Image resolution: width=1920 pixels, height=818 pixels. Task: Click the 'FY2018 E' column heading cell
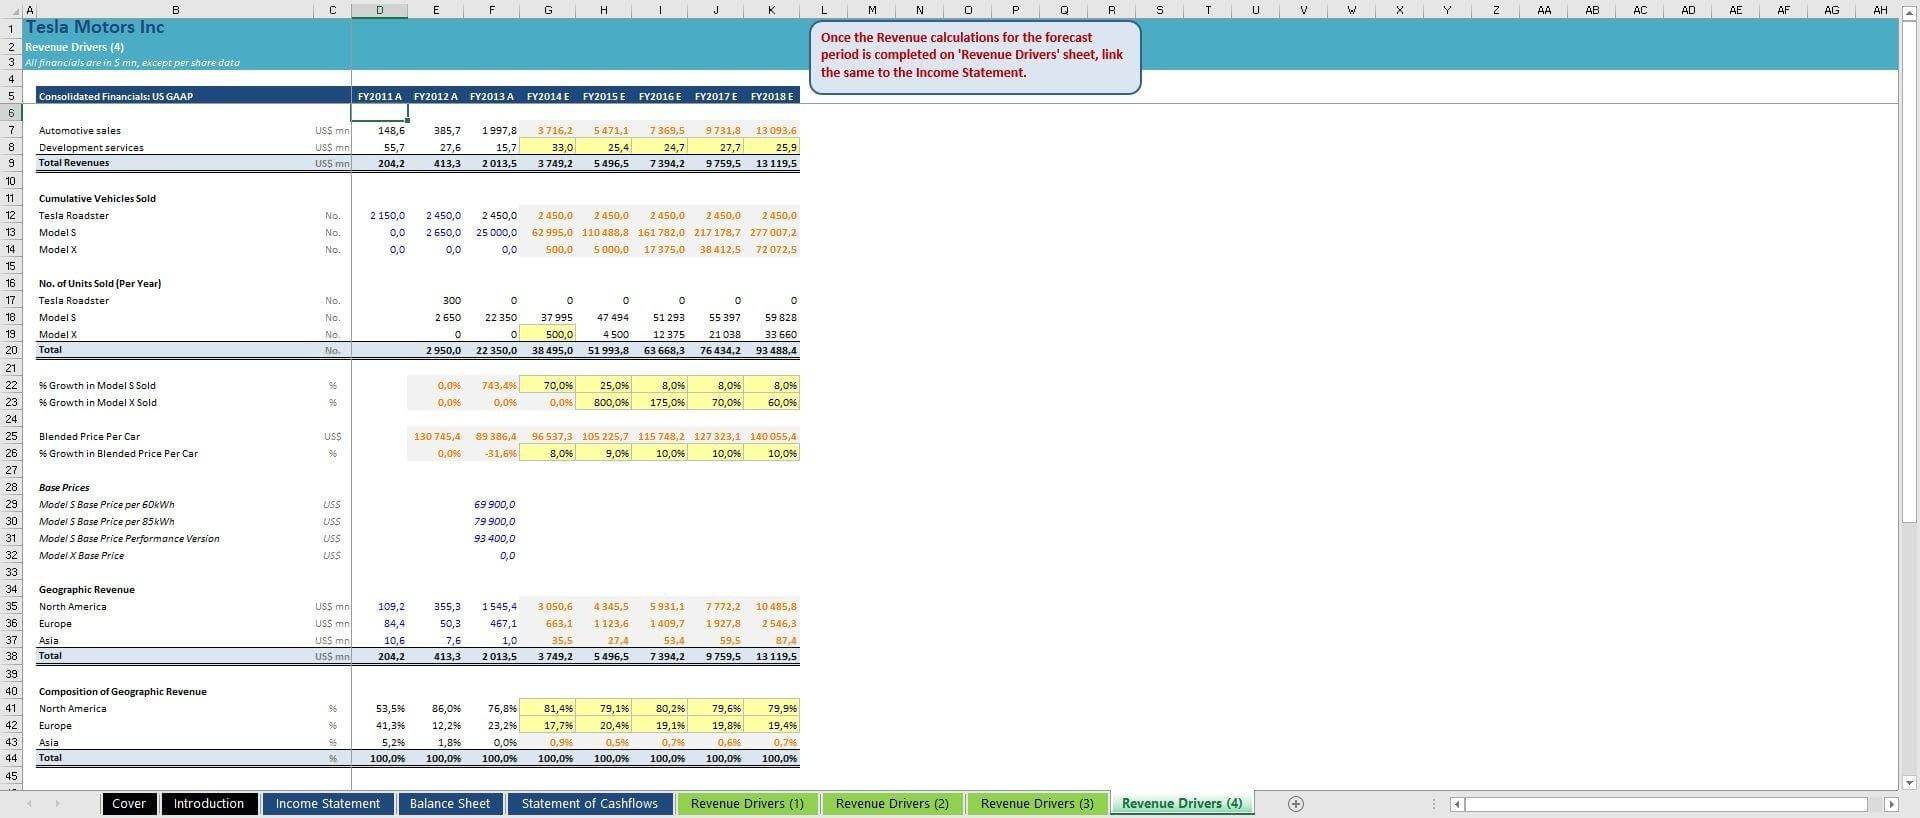(x=771, y=96)
